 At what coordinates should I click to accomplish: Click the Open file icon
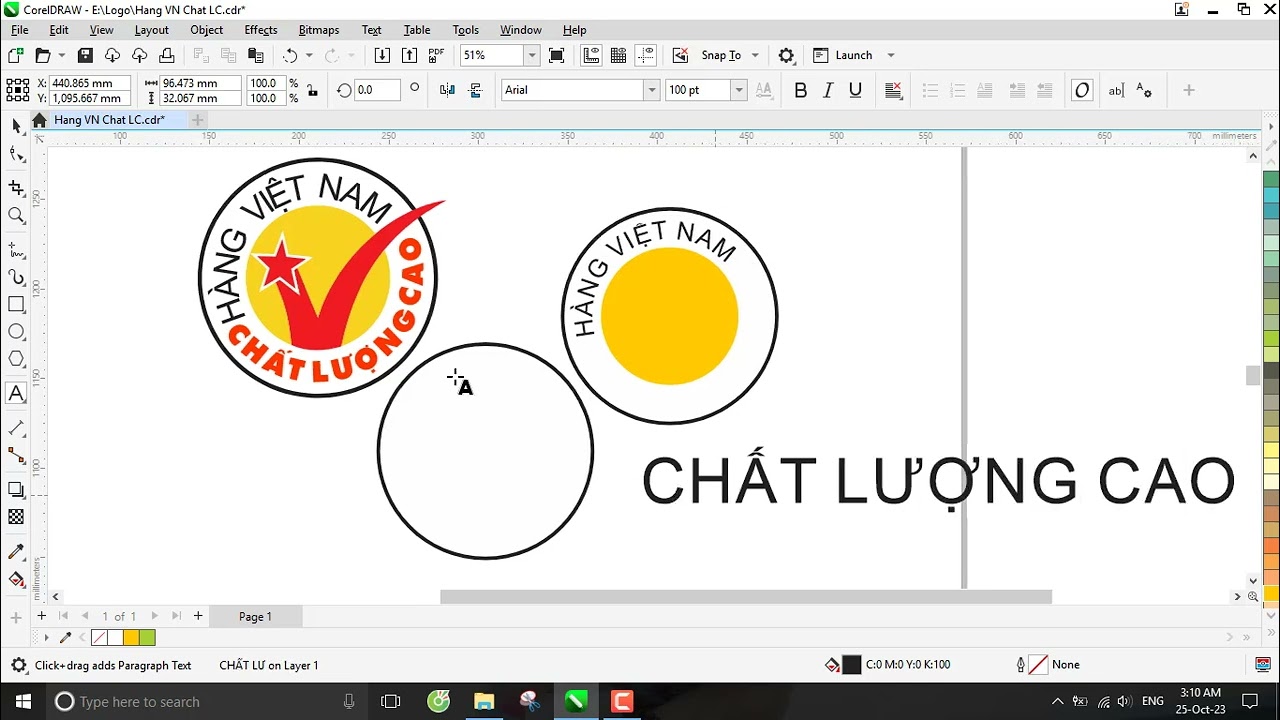tap(43, 55)
